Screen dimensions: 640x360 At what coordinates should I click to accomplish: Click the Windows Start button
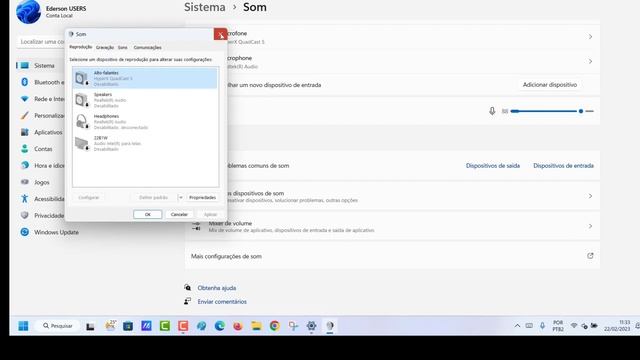coord(23,326)
